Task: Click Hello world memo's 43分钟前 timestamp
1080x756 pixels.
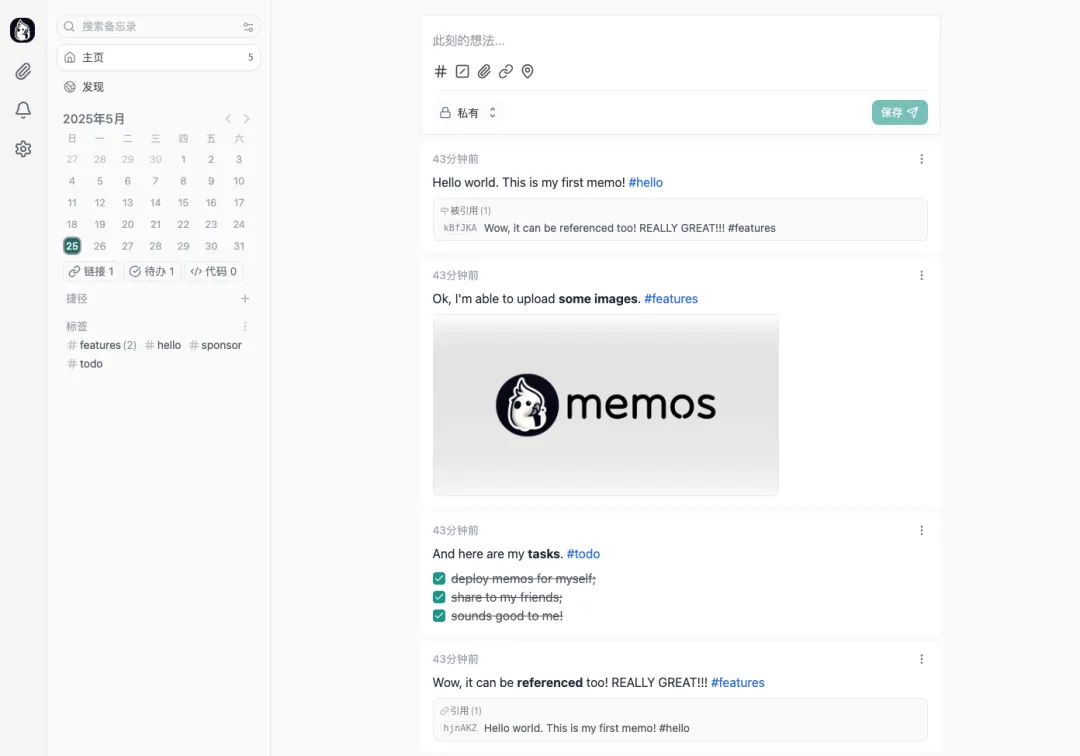Action: [455, 159]
